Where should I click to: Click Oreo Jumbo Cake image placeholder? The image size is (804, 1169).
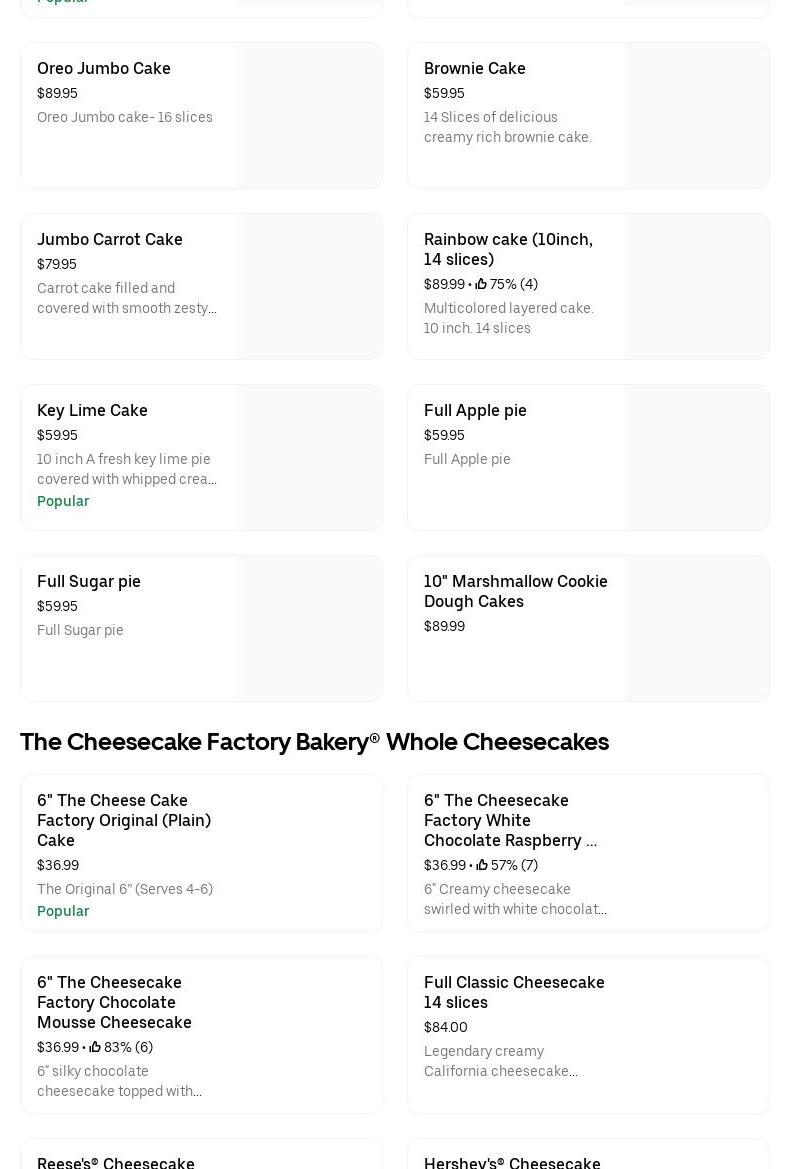pyautogui.click(x=310, y=116)
